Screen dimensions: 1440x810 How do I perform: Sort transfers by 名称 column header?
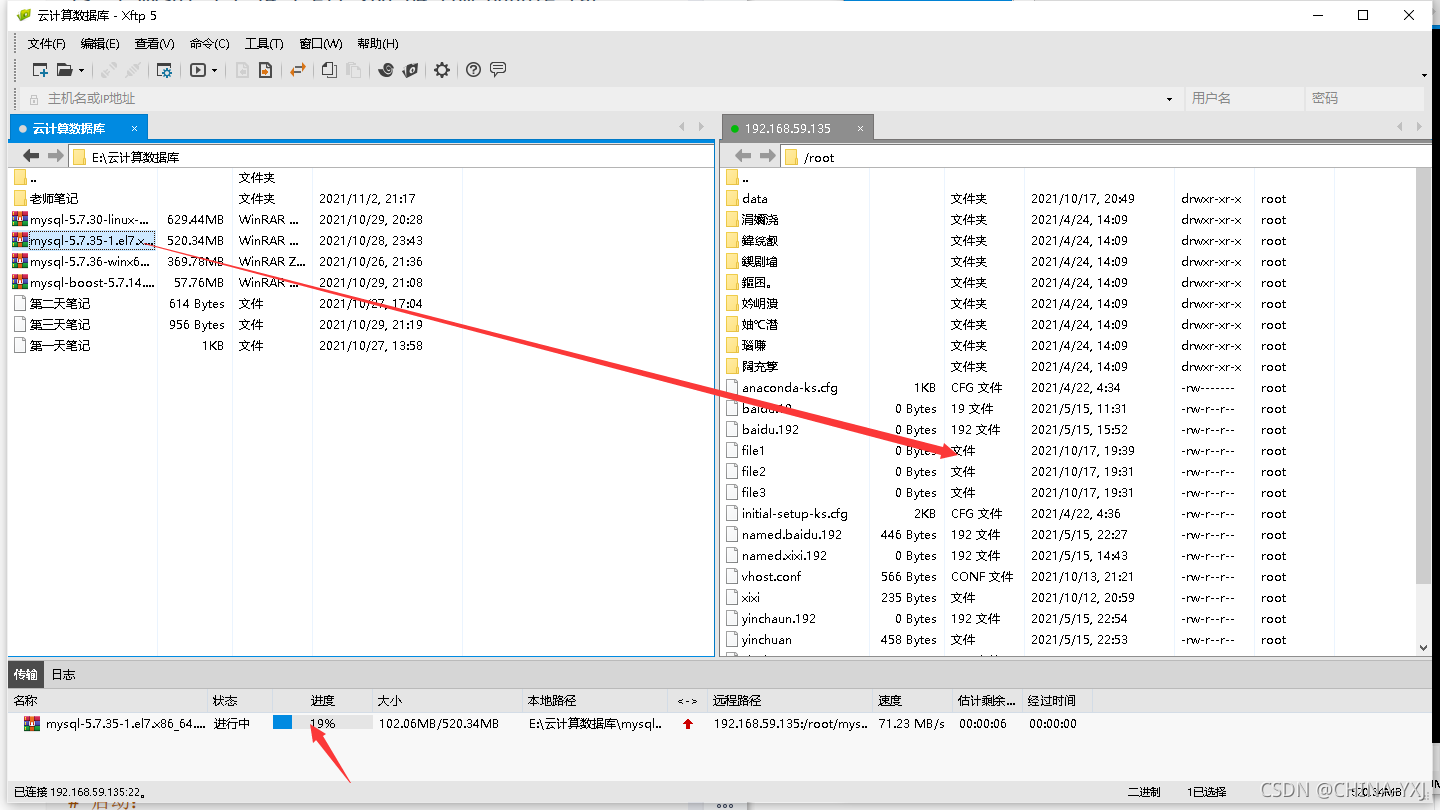(108, 700)
